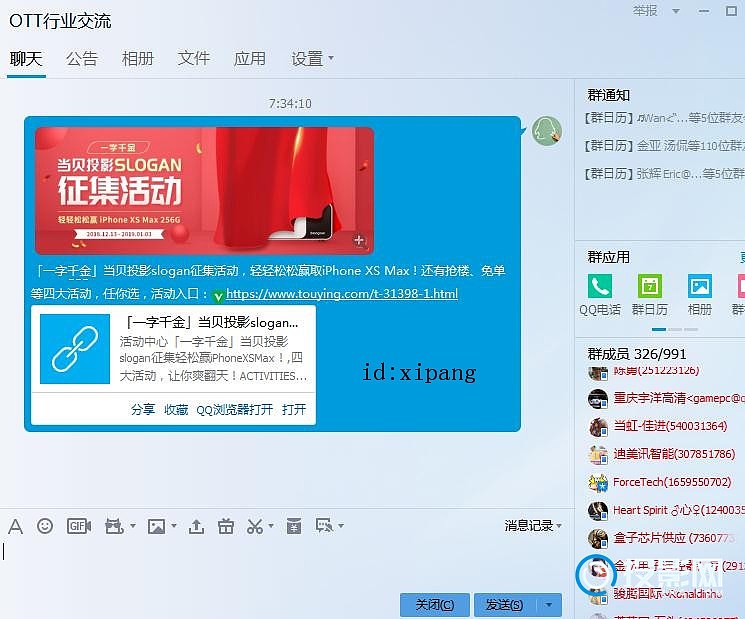
Task: Click the 群成员 326/991 header
Action: point(637,354)
